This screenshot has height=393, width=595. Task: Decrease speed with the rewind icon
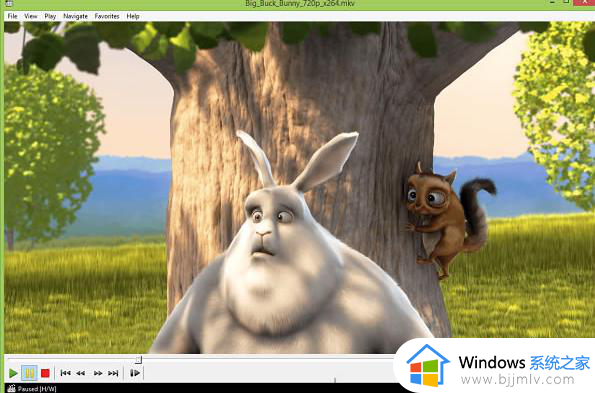(80, 373)
